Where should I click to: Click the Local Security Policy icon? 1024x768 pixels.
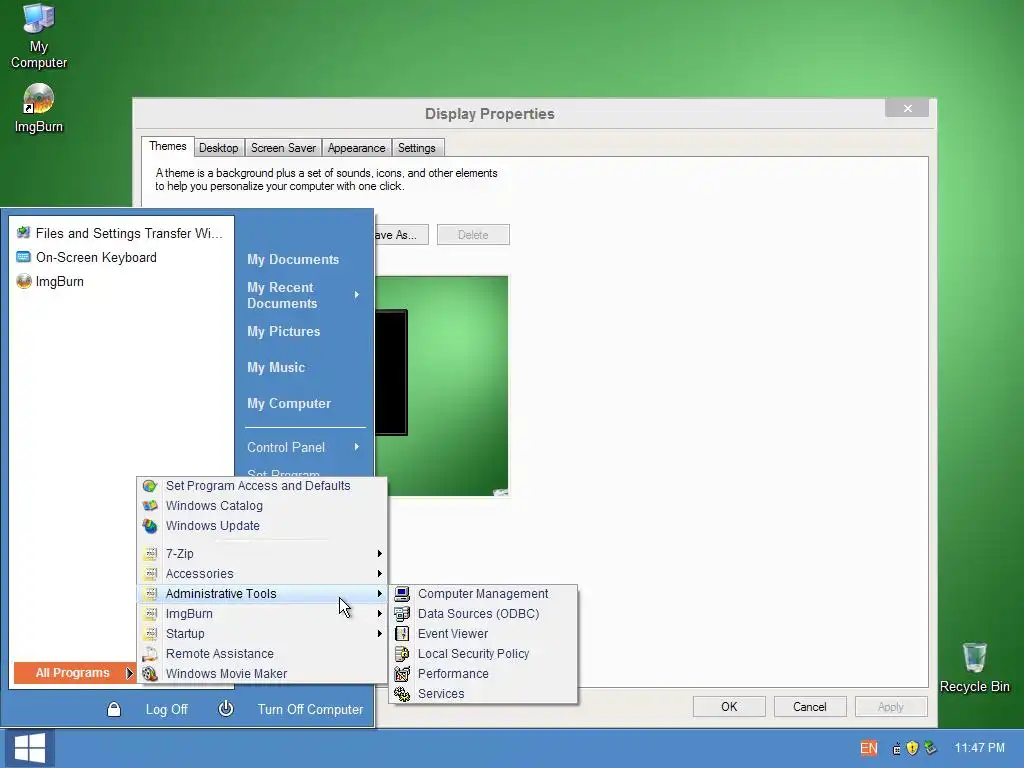tap(402, 654)
